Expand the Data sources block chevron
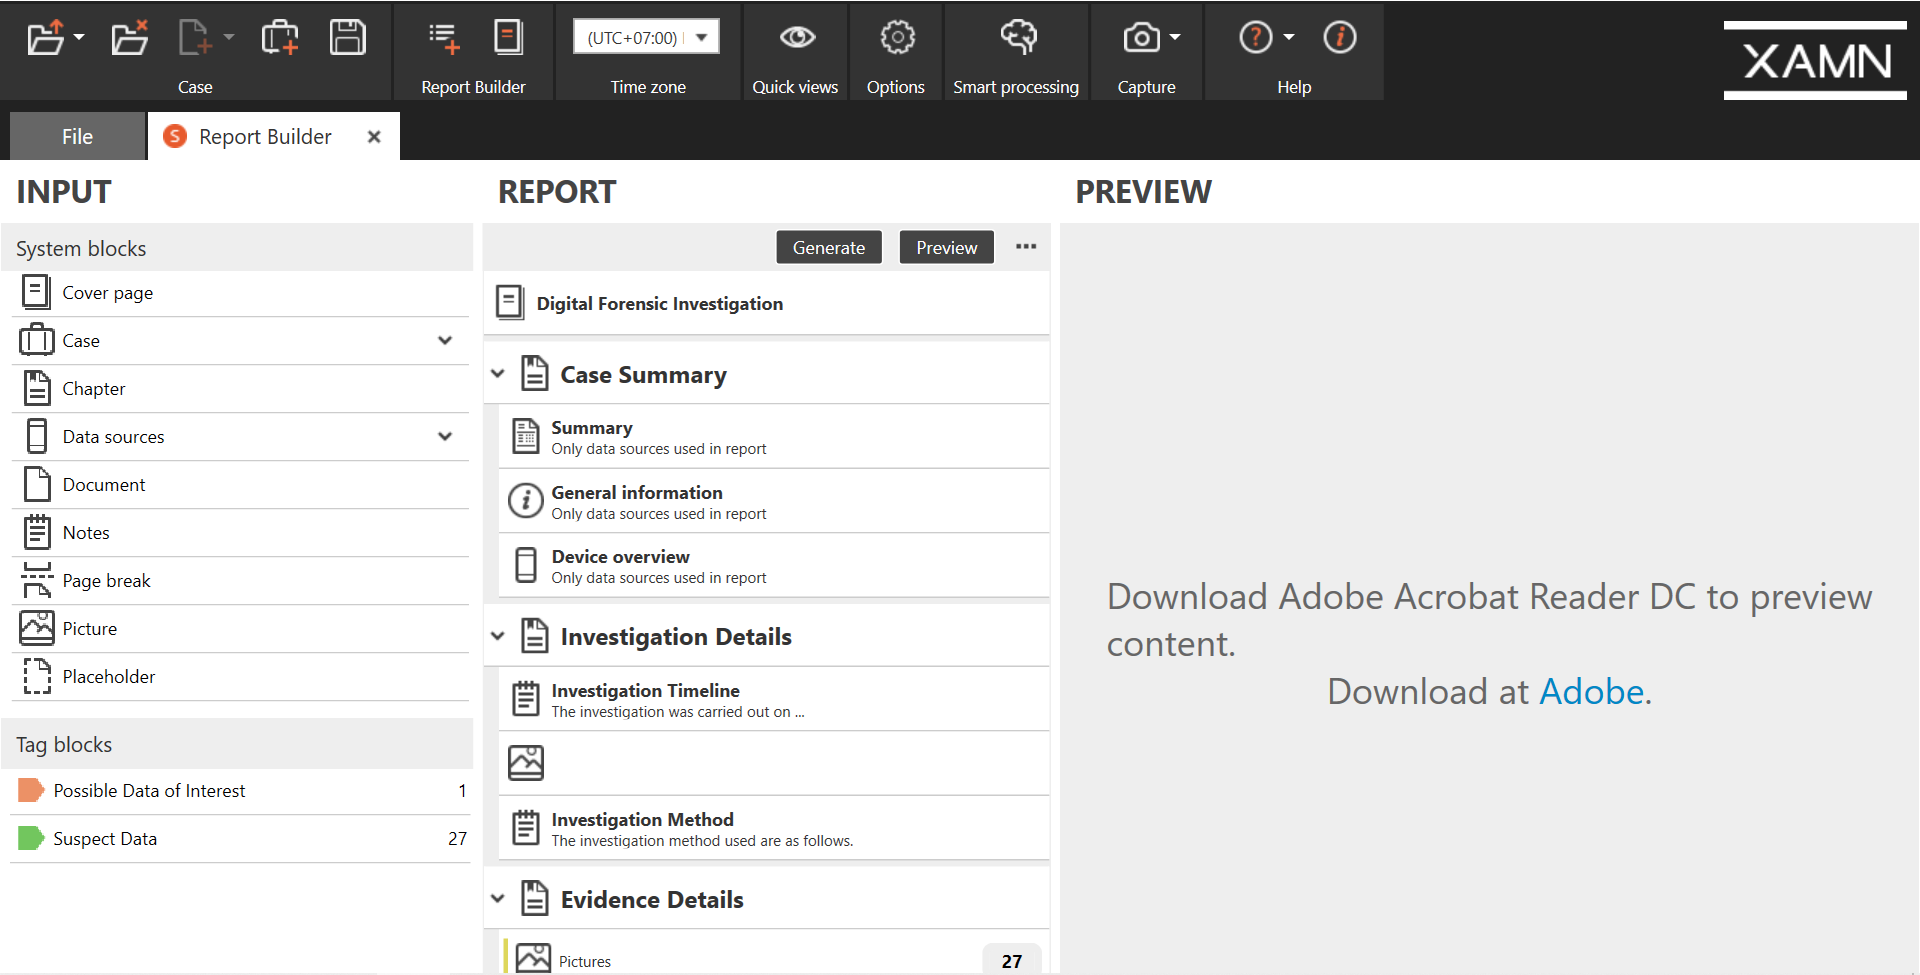Image resolution: width=1920 pixels, height=975 pixels. [445, 437]
